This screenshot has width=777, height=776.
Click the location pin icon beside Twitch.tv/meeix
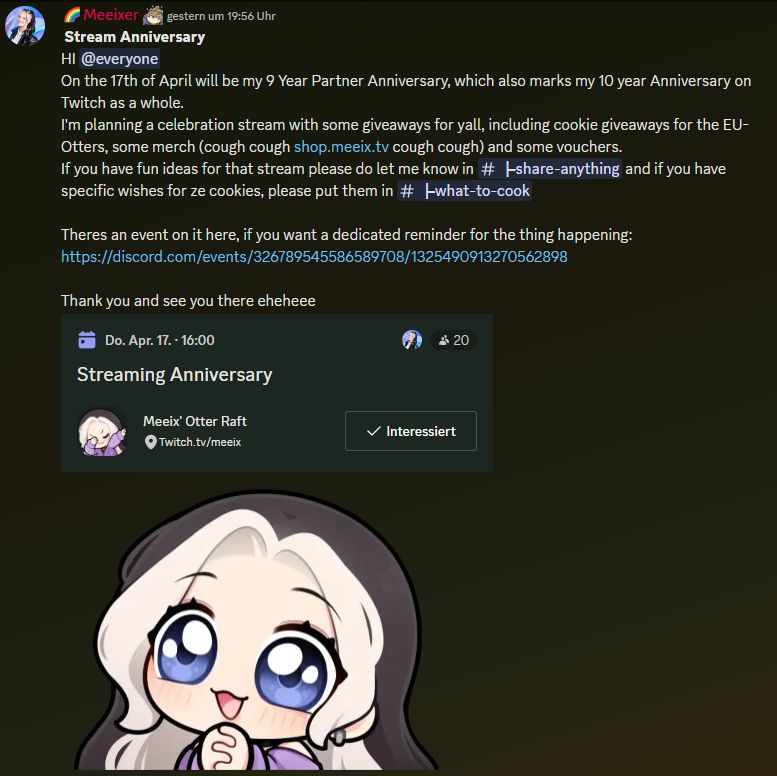point(151,442)
